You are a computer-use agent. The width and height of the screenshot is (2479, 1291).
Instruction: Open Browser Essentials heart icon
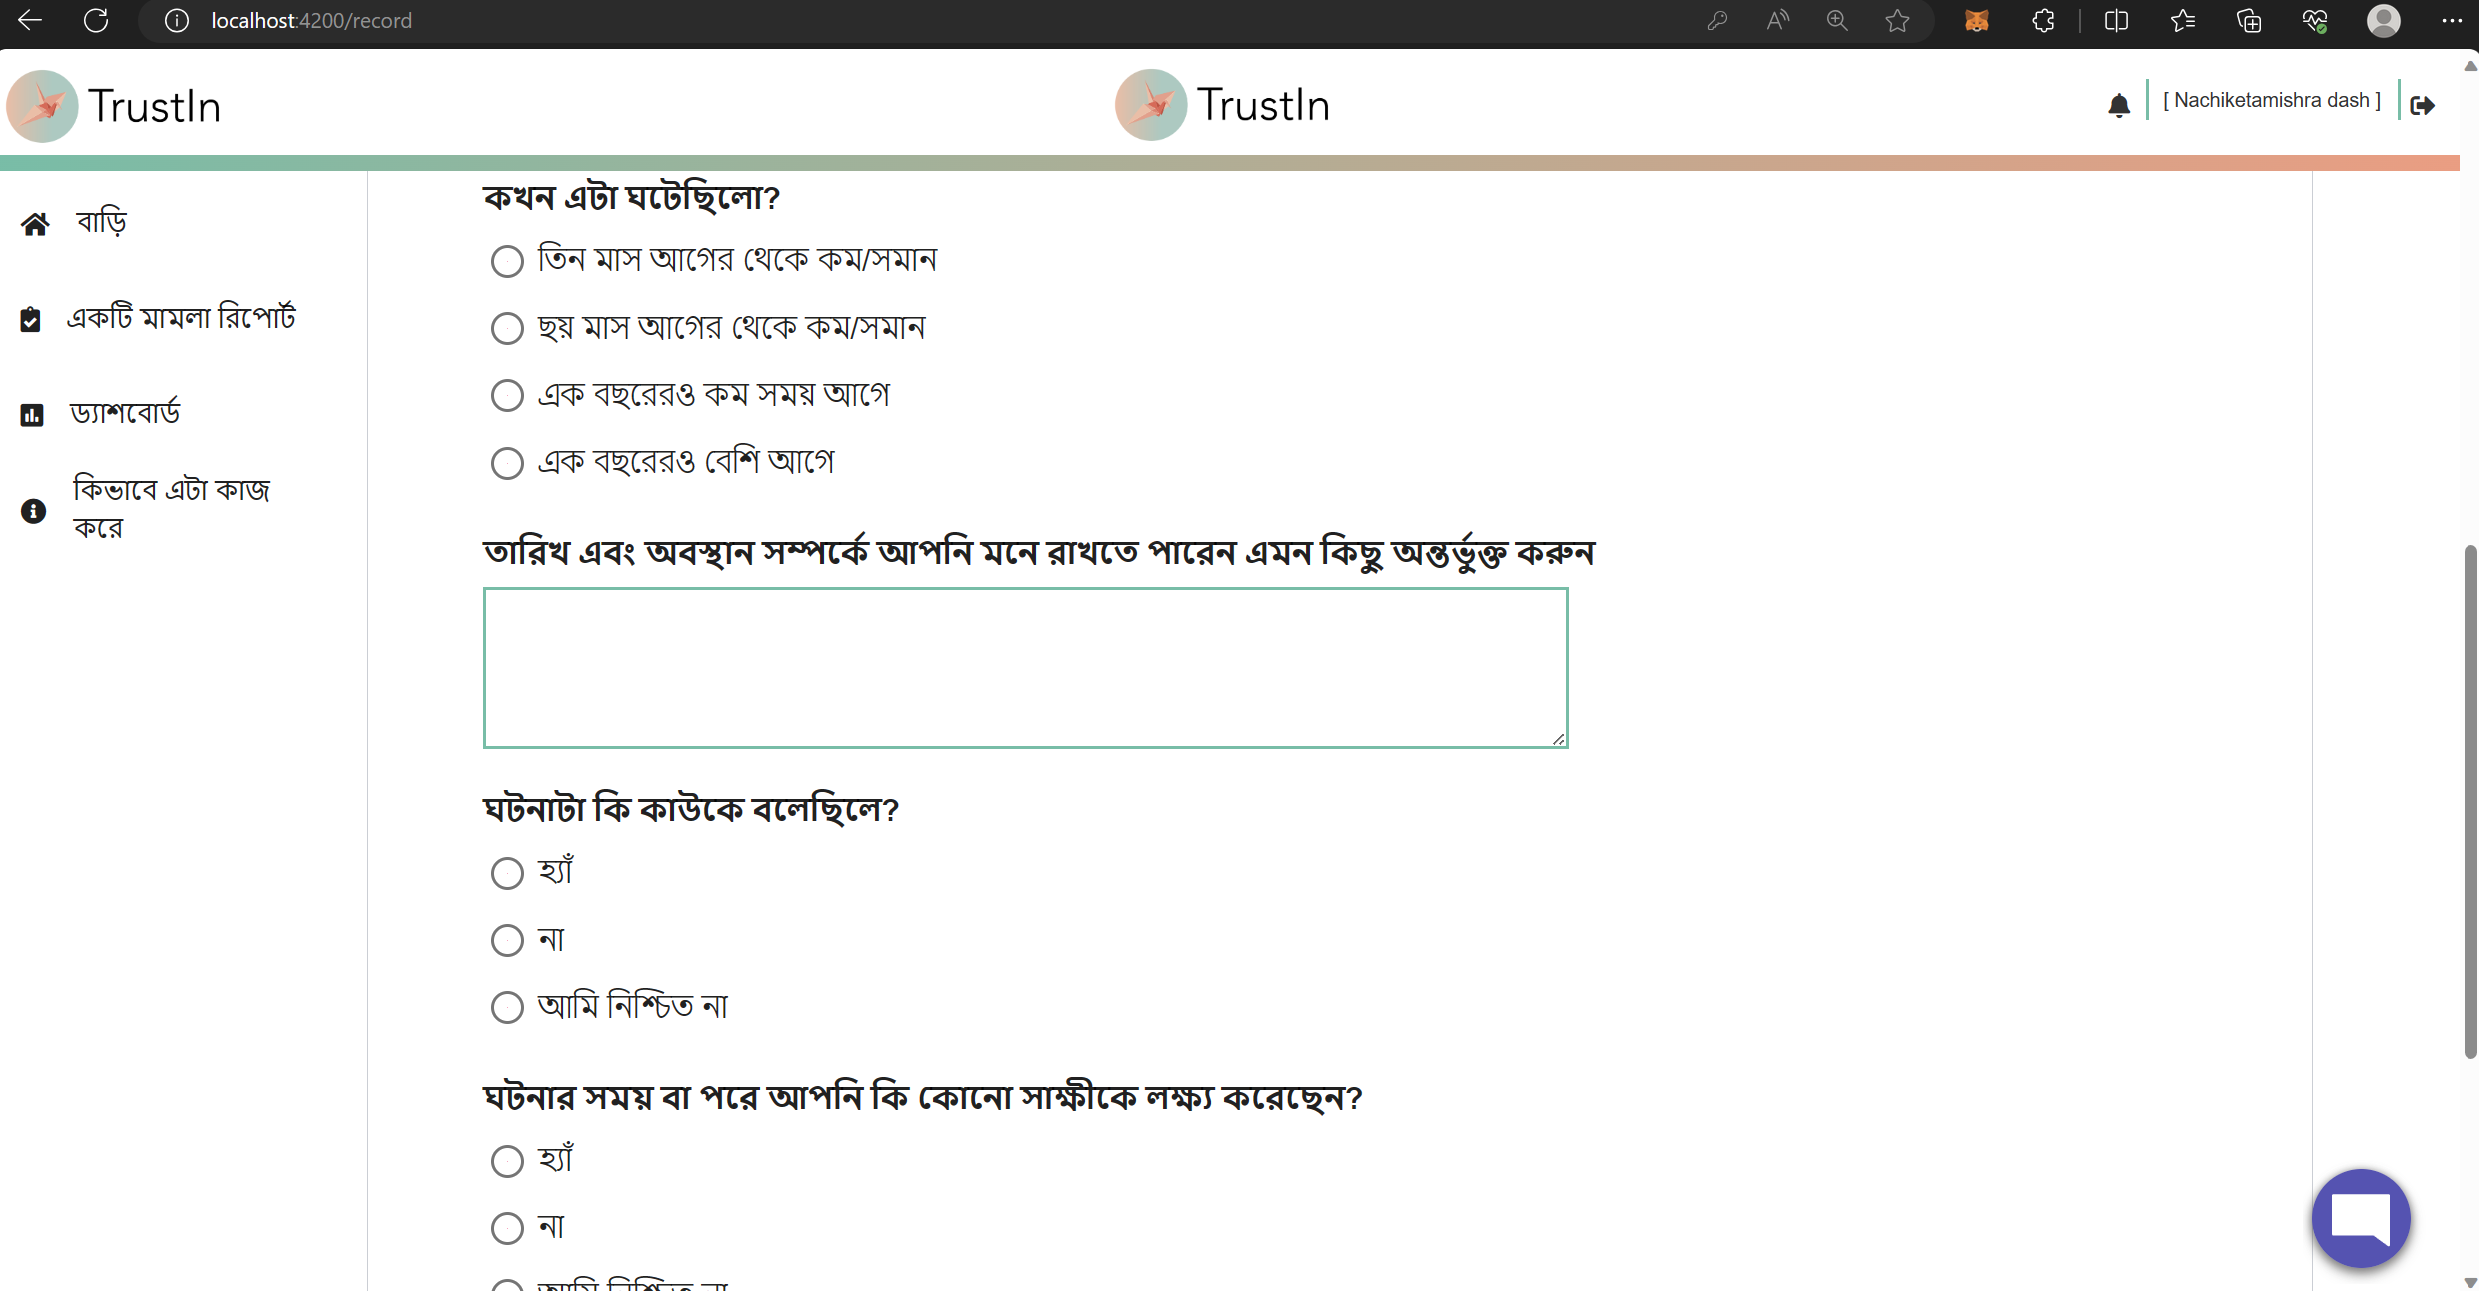2315,20
